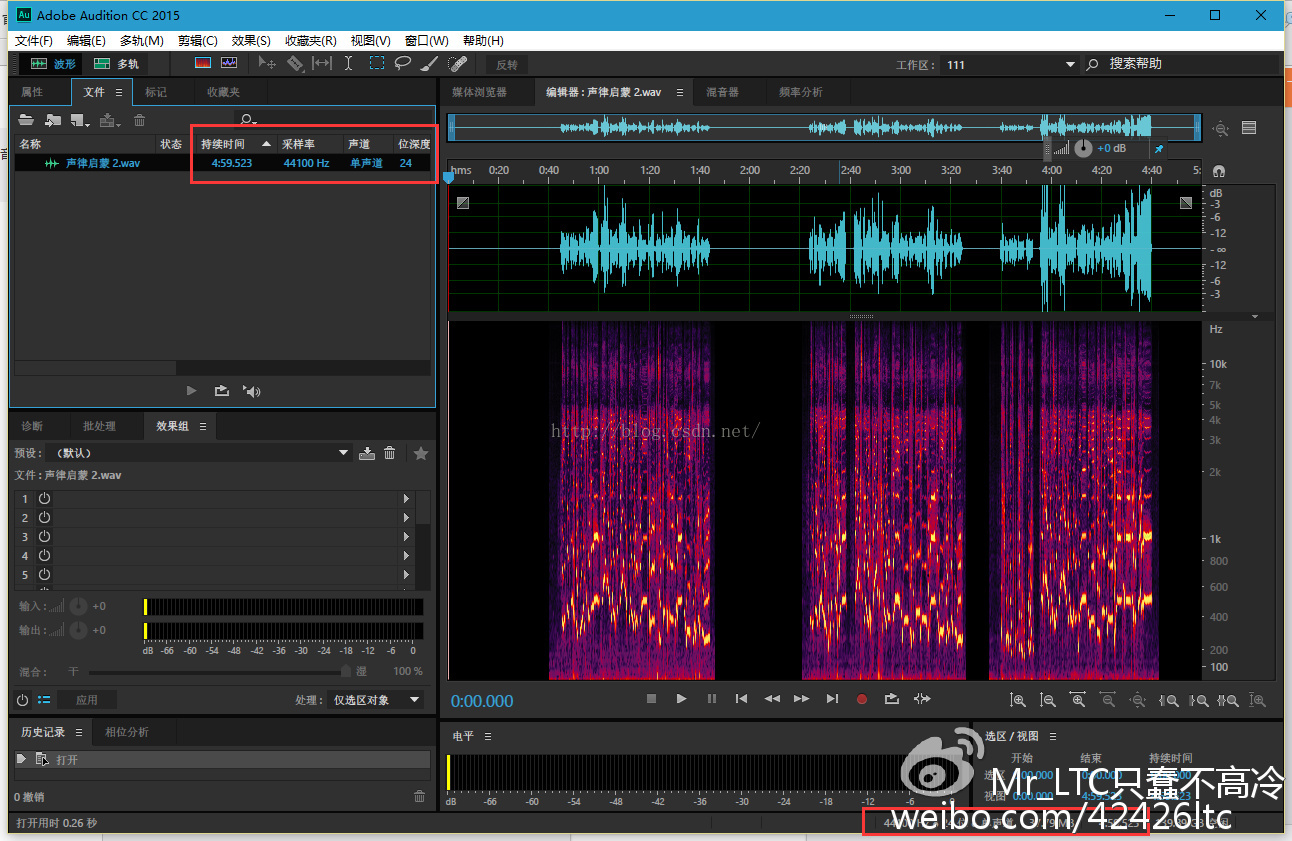Click the Import File icon
The image size is (1292, 841).
[53, 120]
